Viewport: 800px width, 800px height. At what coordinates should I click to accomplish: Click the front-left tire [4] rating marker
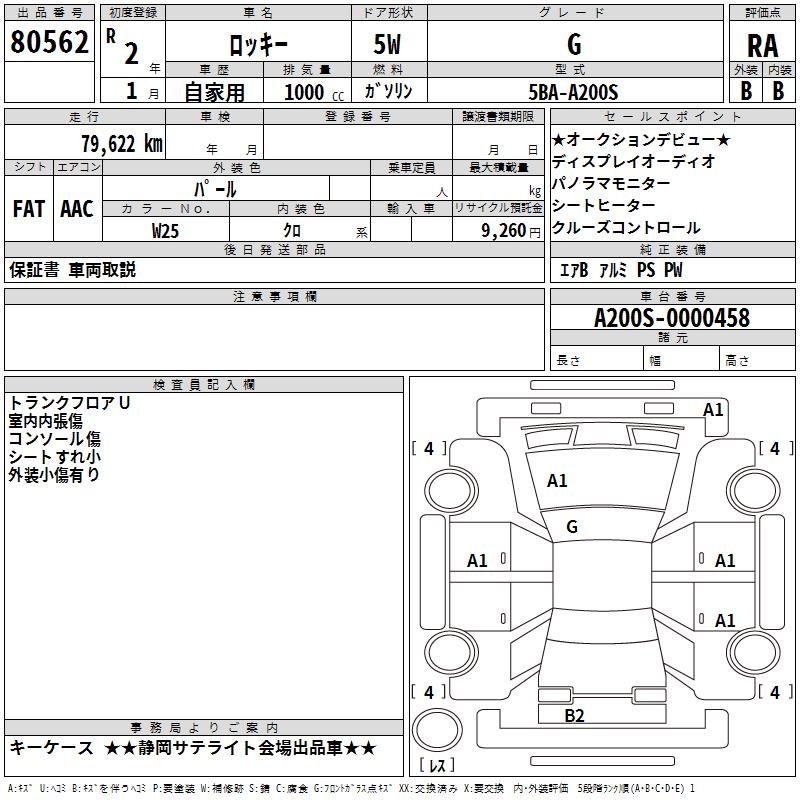pos(429,449)
